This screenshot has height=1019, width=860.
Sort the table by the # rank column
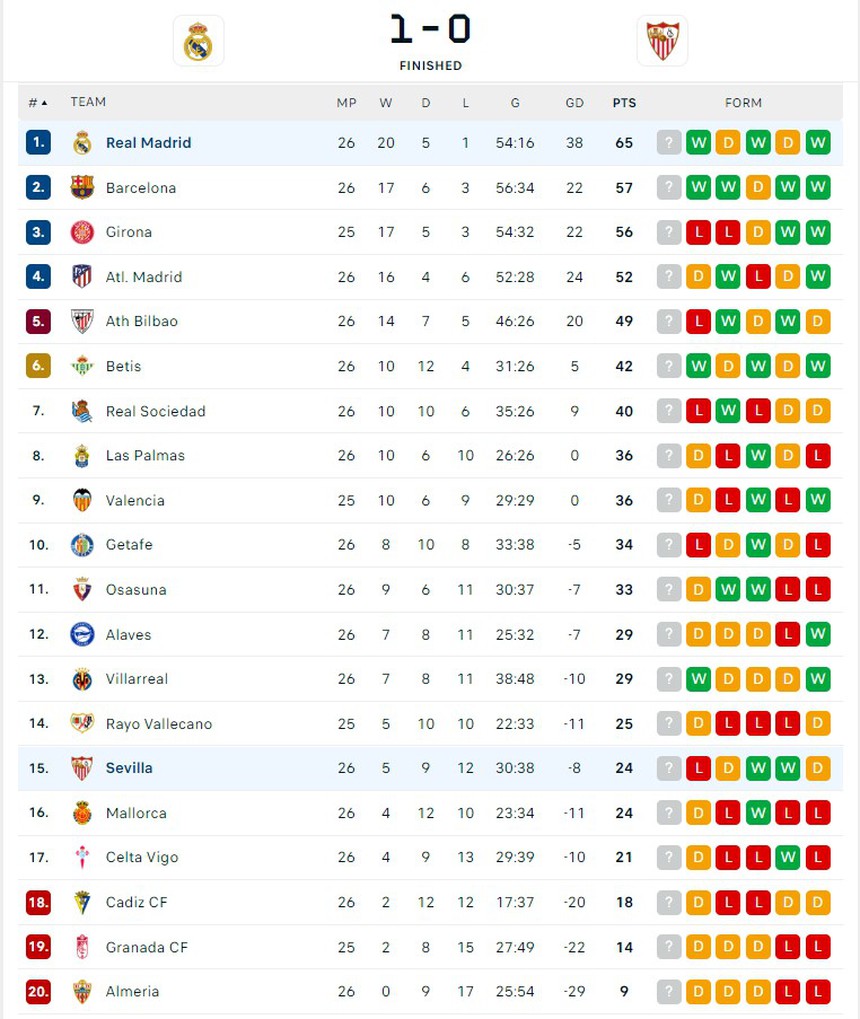38,103
